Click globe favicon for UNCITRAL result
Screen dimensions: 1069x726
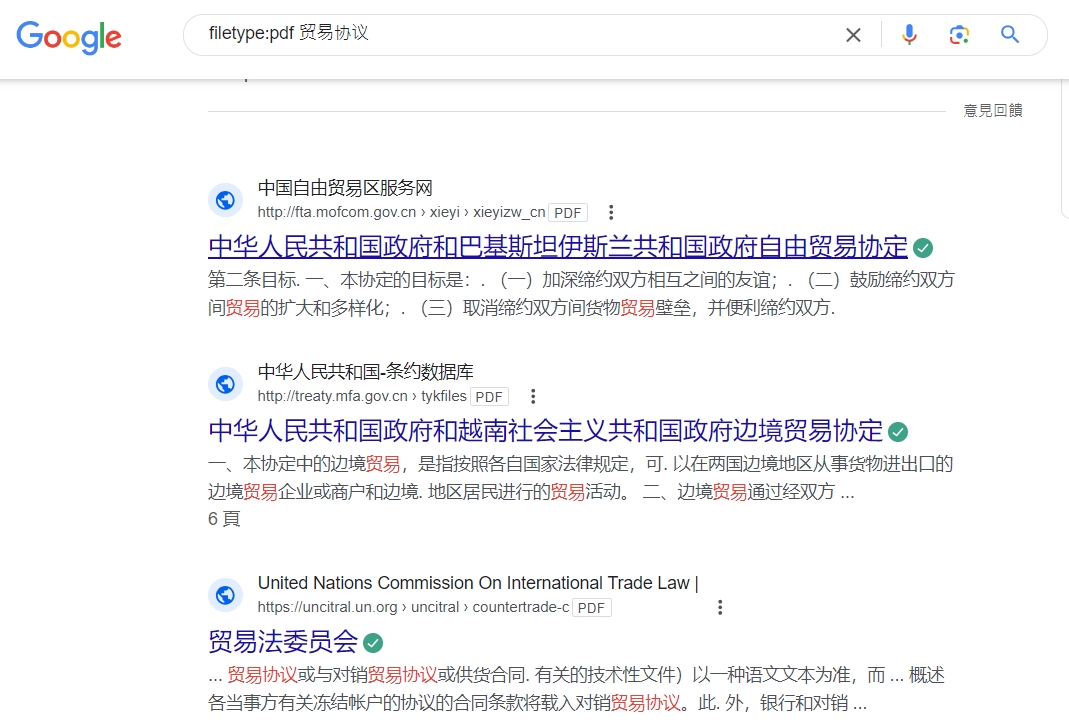[x=226, y=596]
